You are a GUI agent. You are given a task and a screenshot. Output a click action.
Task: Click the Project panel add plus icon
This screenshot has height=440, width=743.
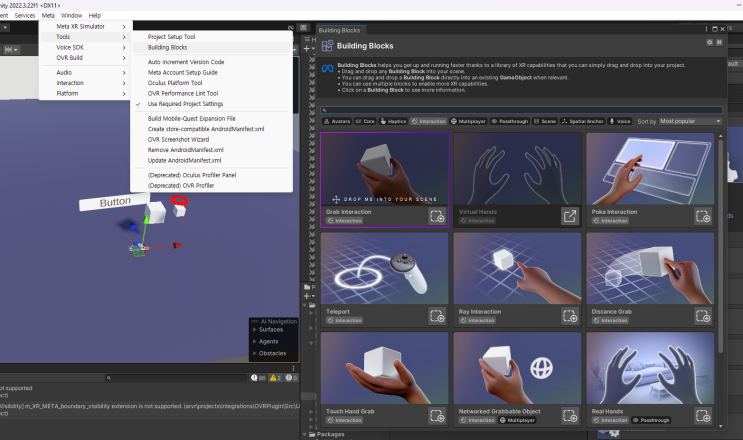[x=307, y=296]
